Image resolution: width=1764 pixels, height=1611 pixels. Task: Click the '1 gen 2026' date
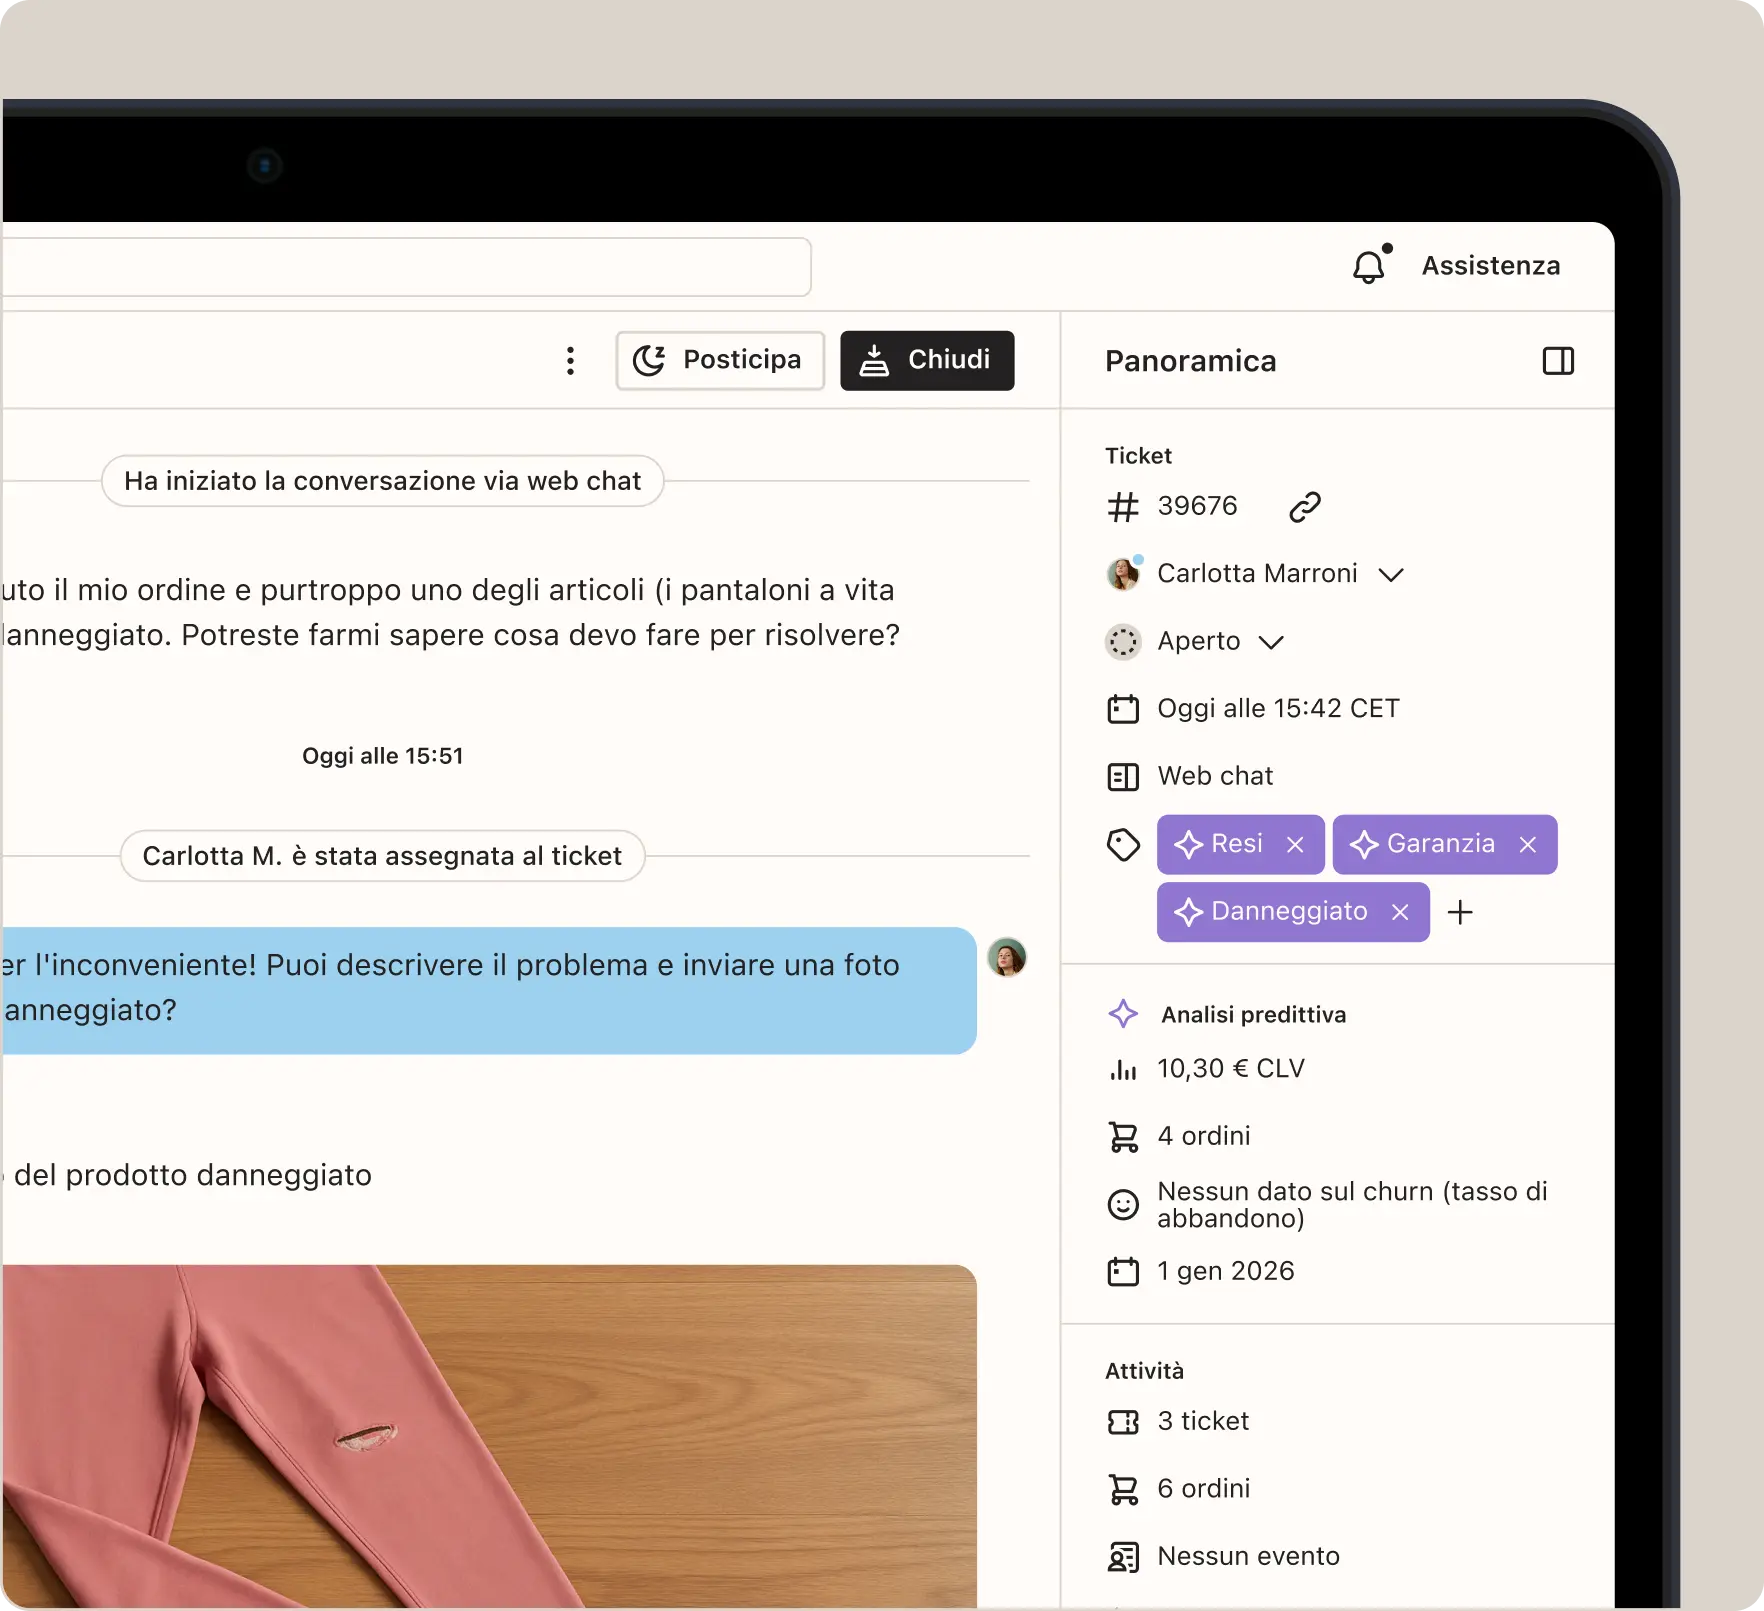(x=1226, y=1271)
